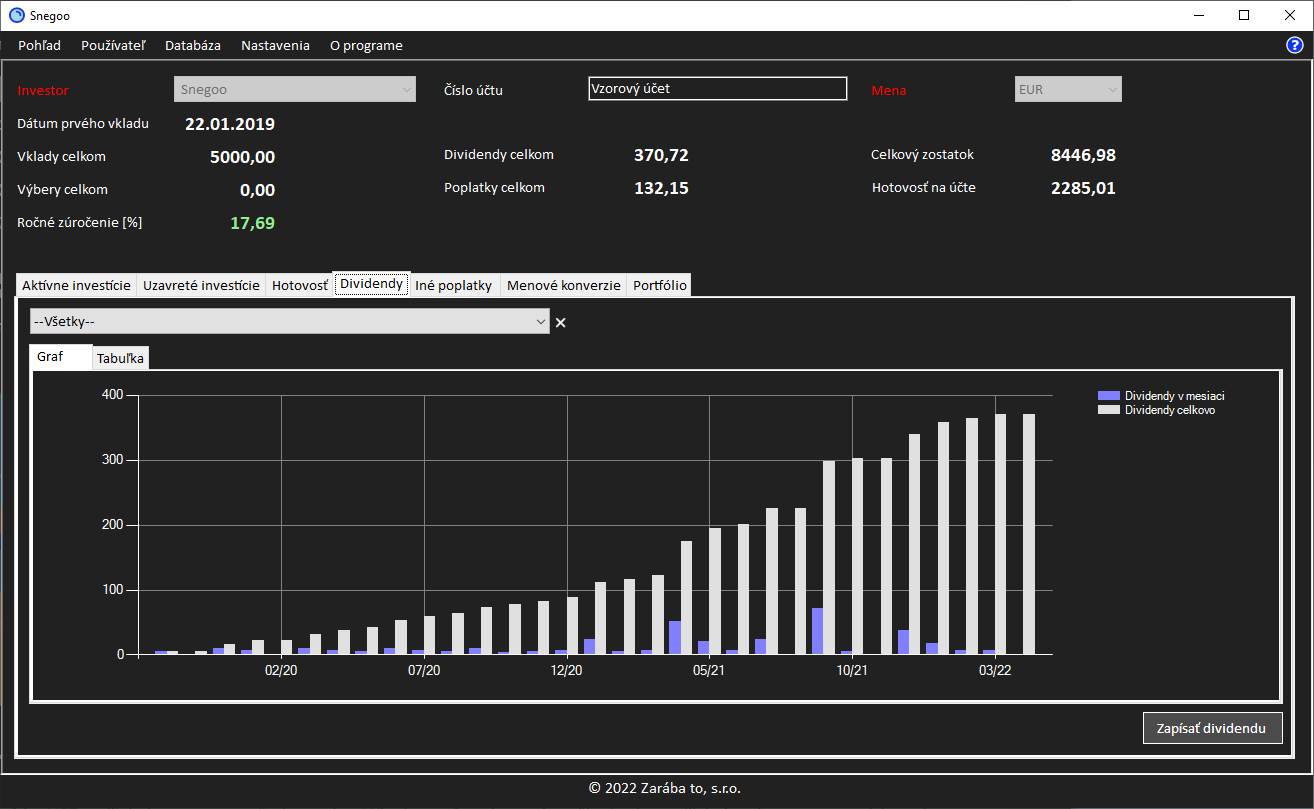Switch to the Menové konverzie tab
Viewport: 1314px width, 809px height.
click(564, 285)
